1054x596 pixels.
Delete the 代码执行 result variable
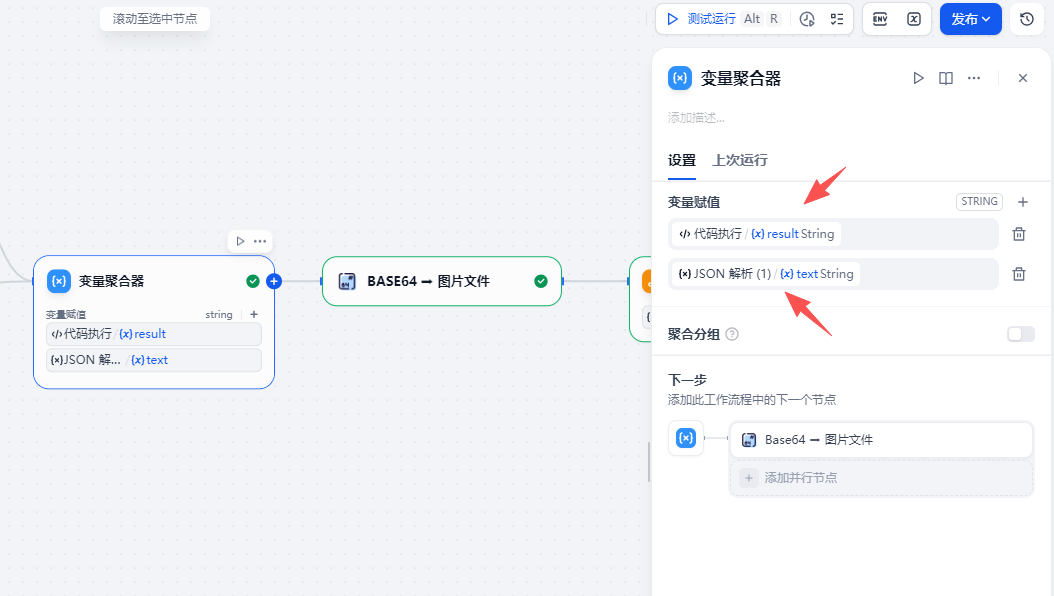(x=1019, y=235)
